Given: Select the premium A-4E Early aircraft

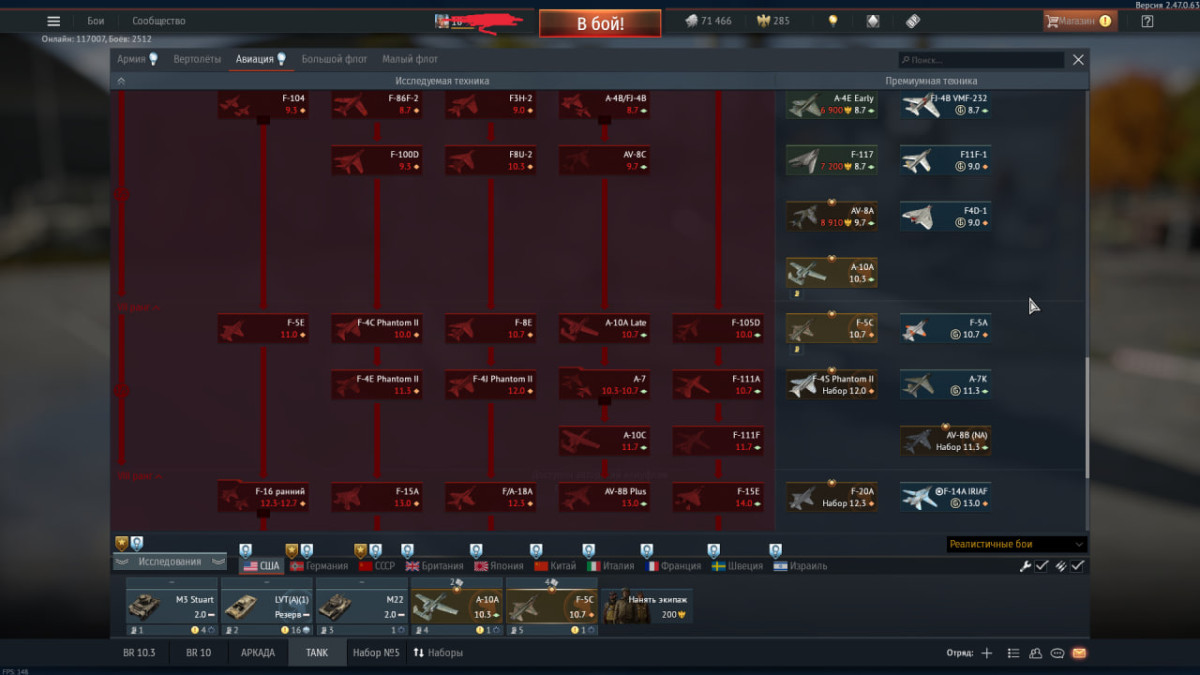Looking at the screenshot, I should (832, 104).
